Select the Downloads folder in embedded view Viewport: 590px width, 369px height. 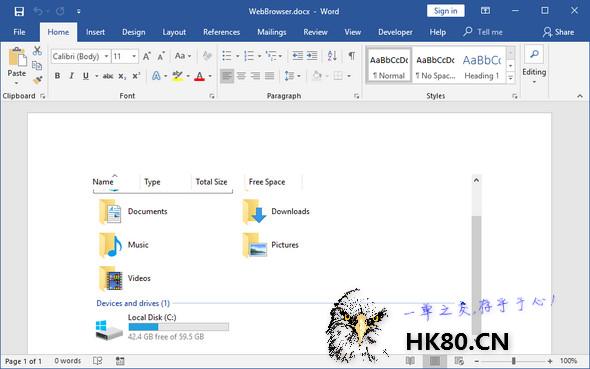[276, 212]
